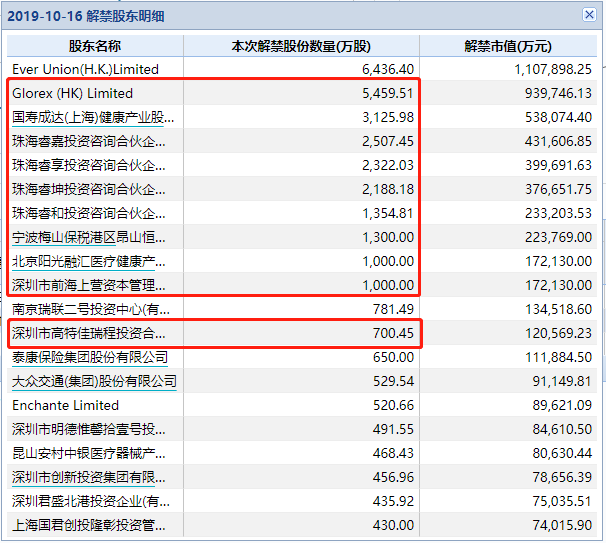Open 北京阳光融汇医疗健康产 shareholder link

click(x=89, y=262)
